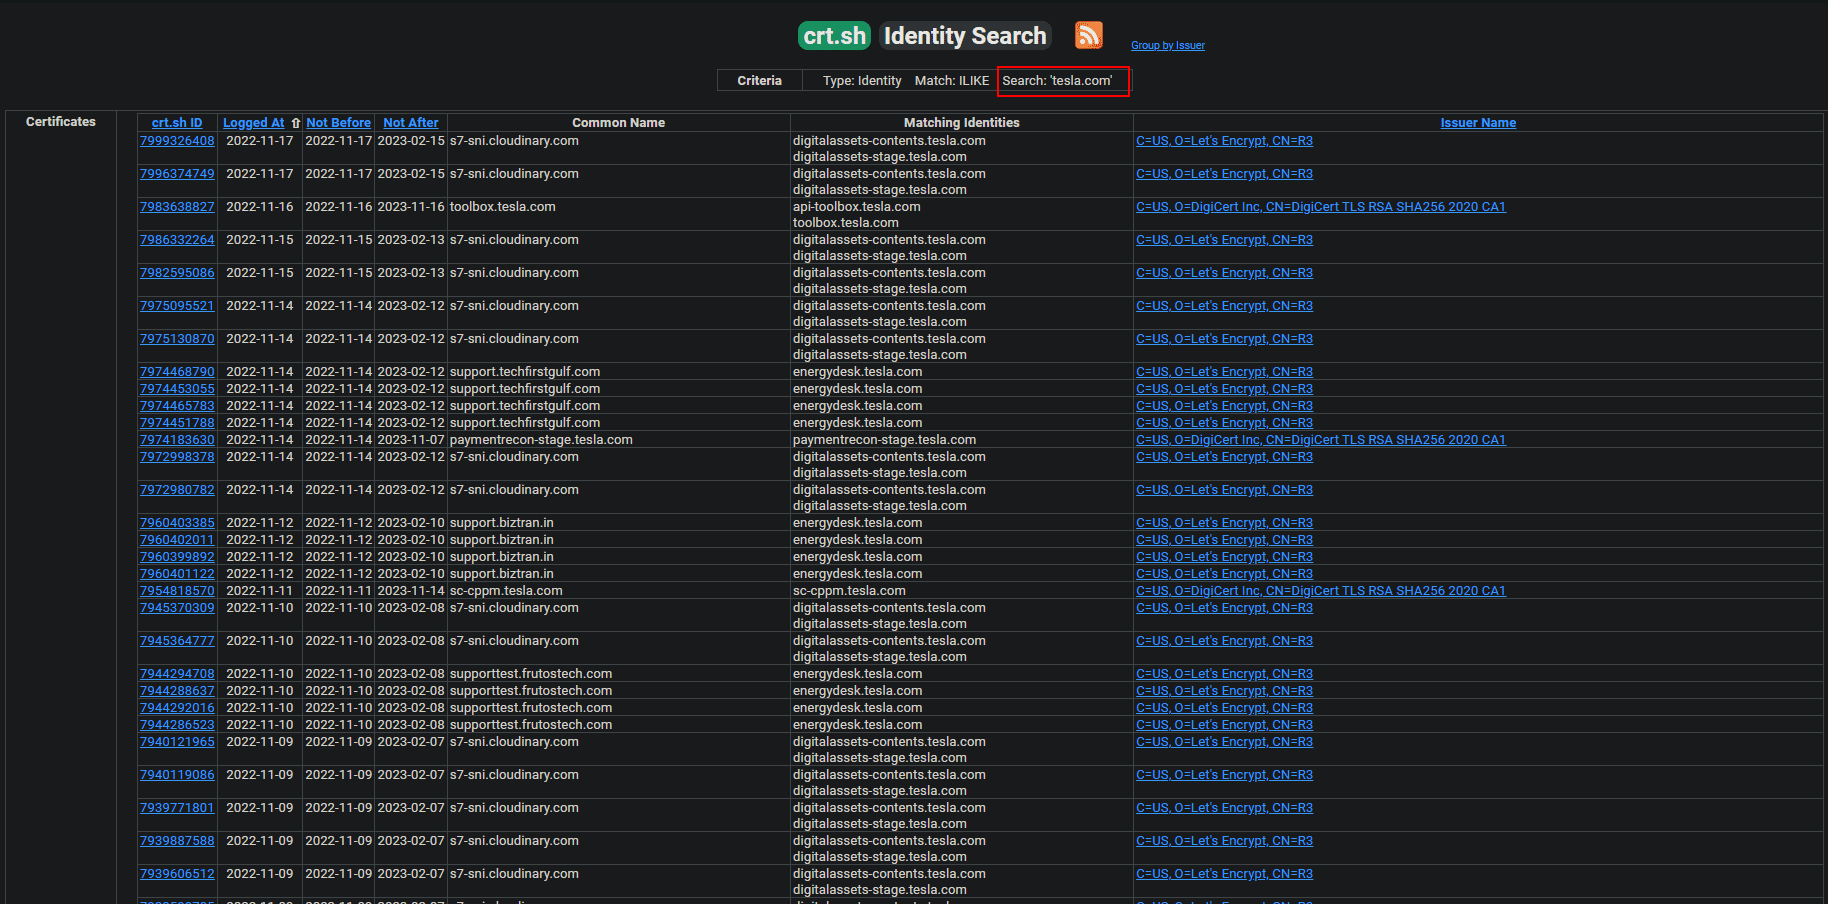Open the Group by Issuer link
Screen dimensions: 1828x904
[x=1167, y=45]
